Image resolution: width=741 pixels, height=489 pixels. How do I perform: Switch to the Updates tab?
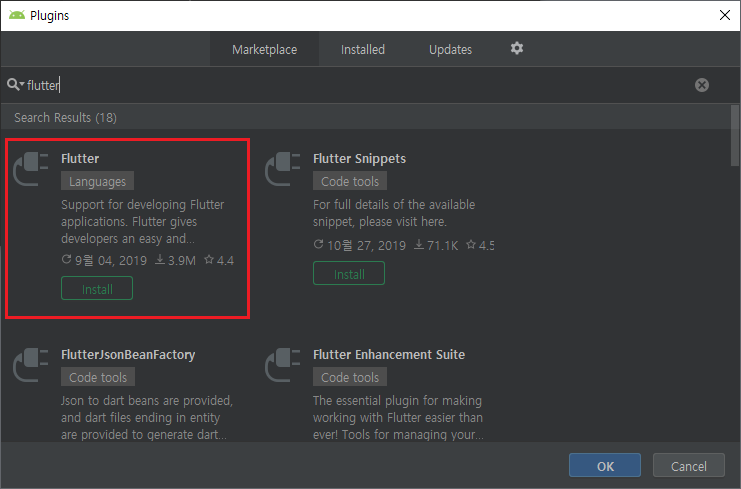450,50
